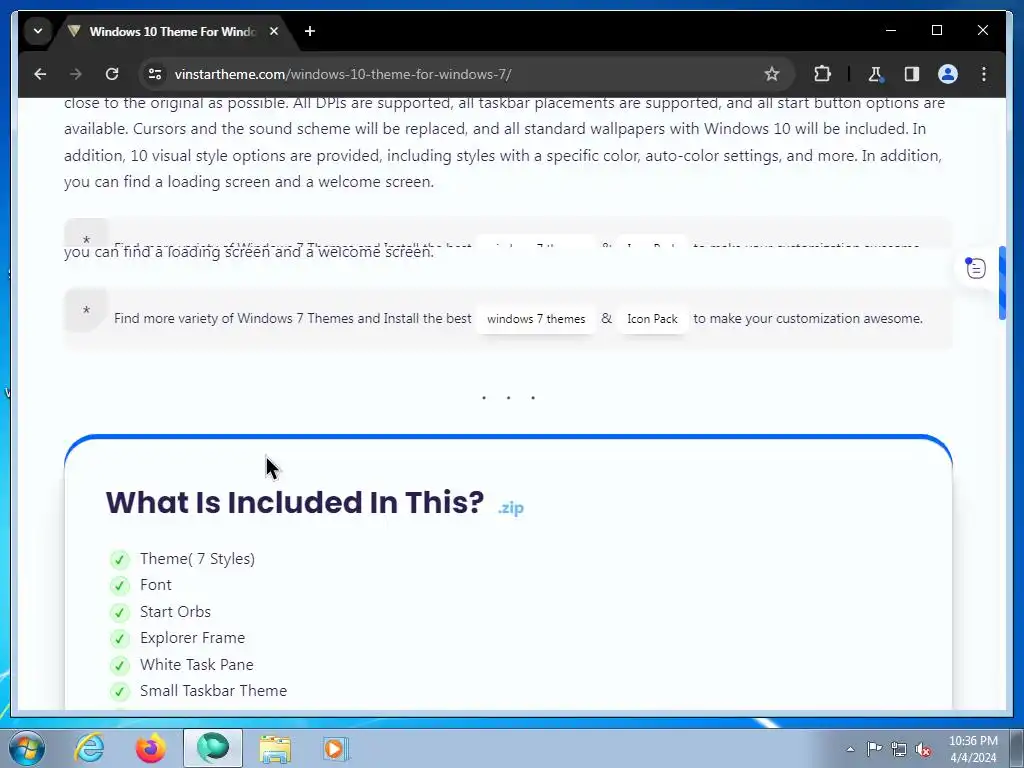Open the Extensions puzzle icon
The width and height of the screenshot is (1024, 768).
coord(822,74)
